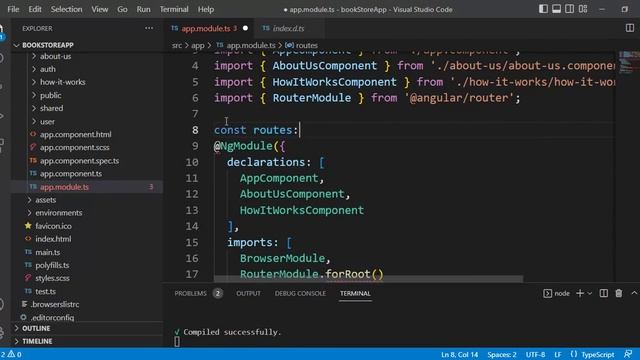Image resolution: width=640 pixels, height=360 pixels.
Task: Split the terminal panel
Action: point(604,293)
